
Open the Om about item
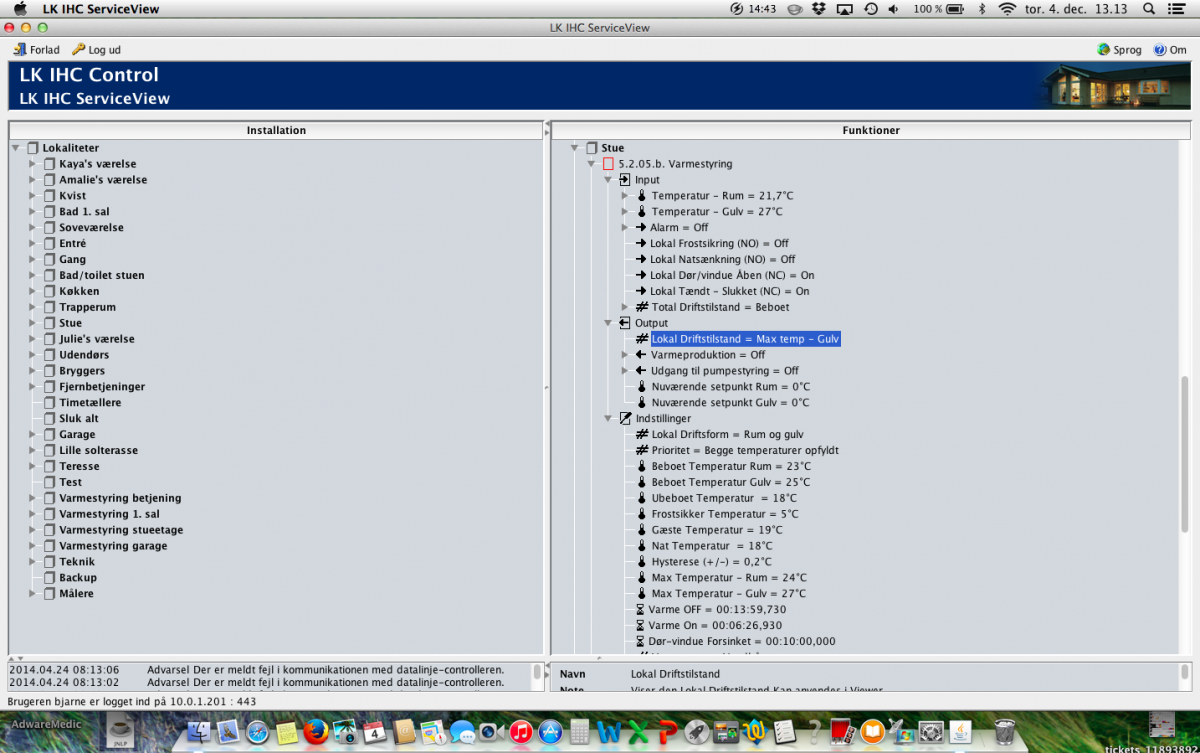pyautogui.click(x=1169, y=49)
